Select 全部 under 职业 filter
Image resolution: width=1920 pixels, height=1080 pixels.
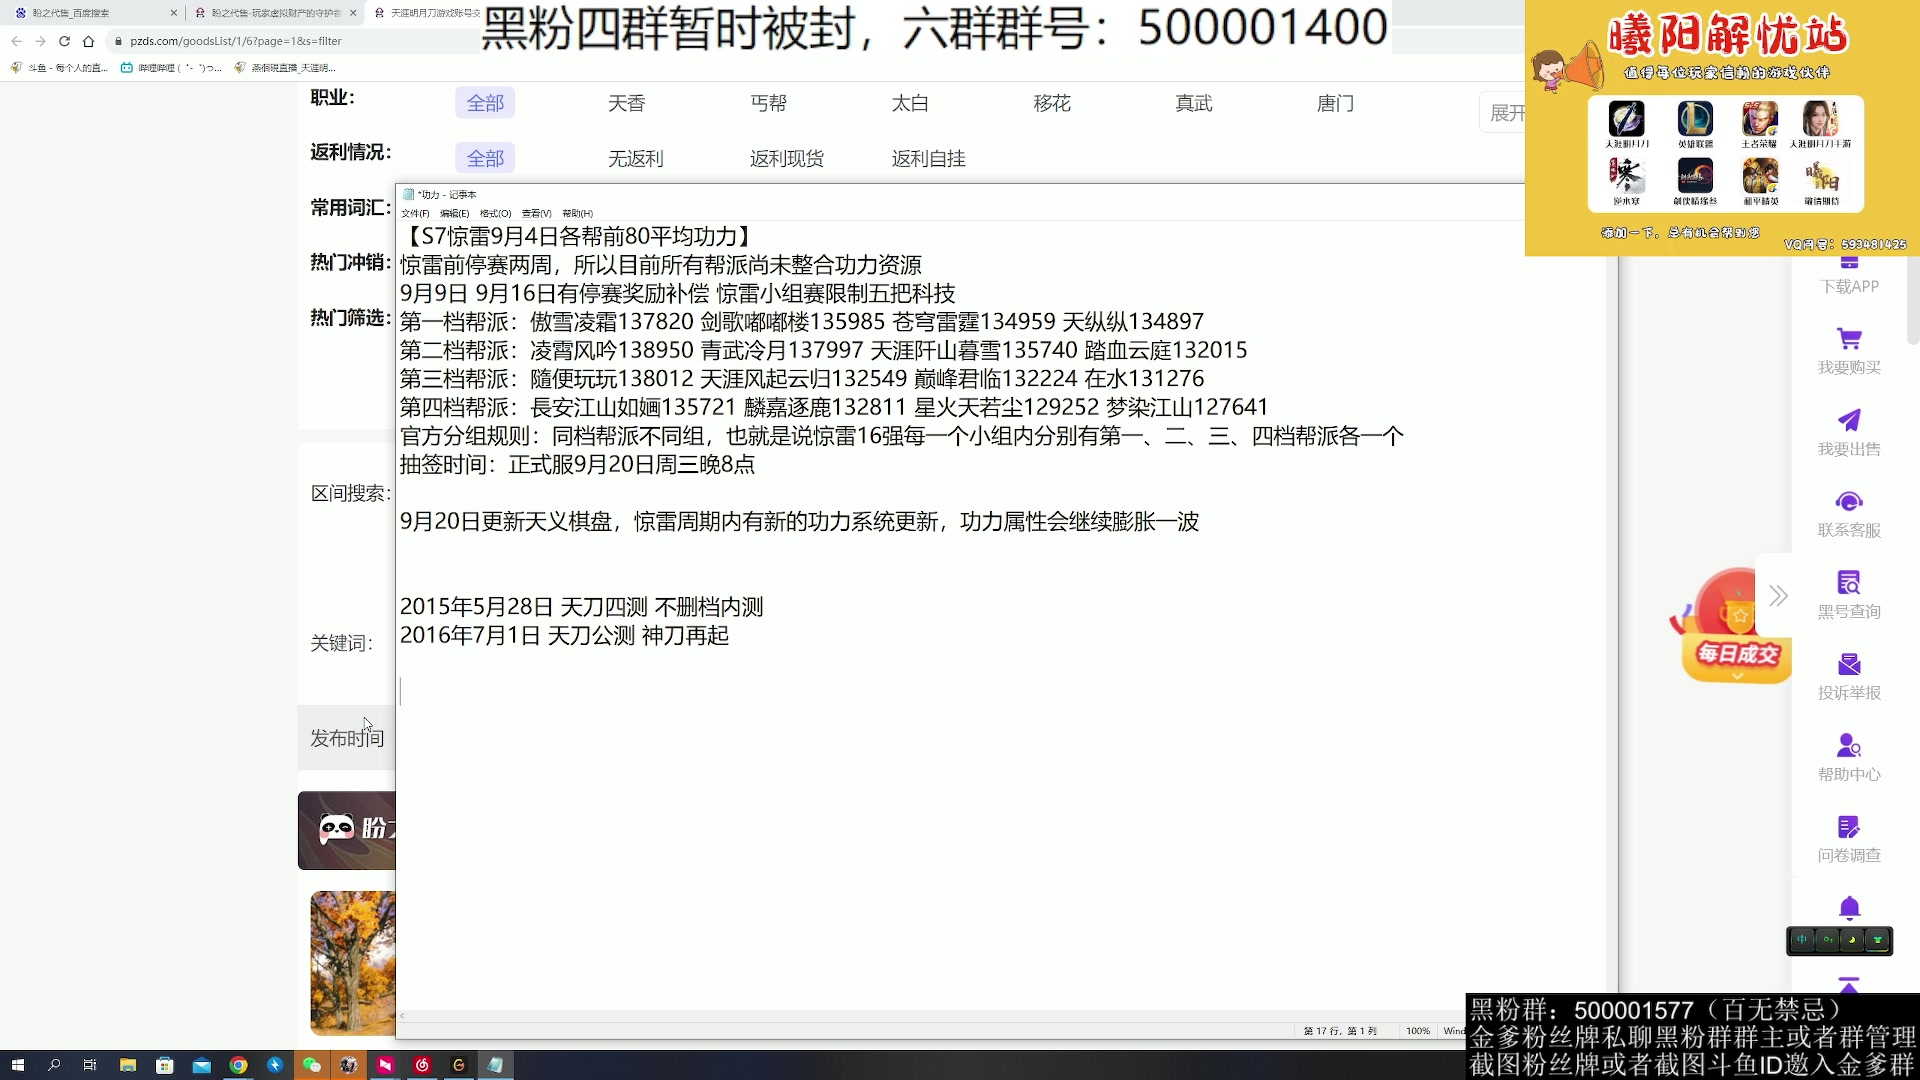(486, 102)
